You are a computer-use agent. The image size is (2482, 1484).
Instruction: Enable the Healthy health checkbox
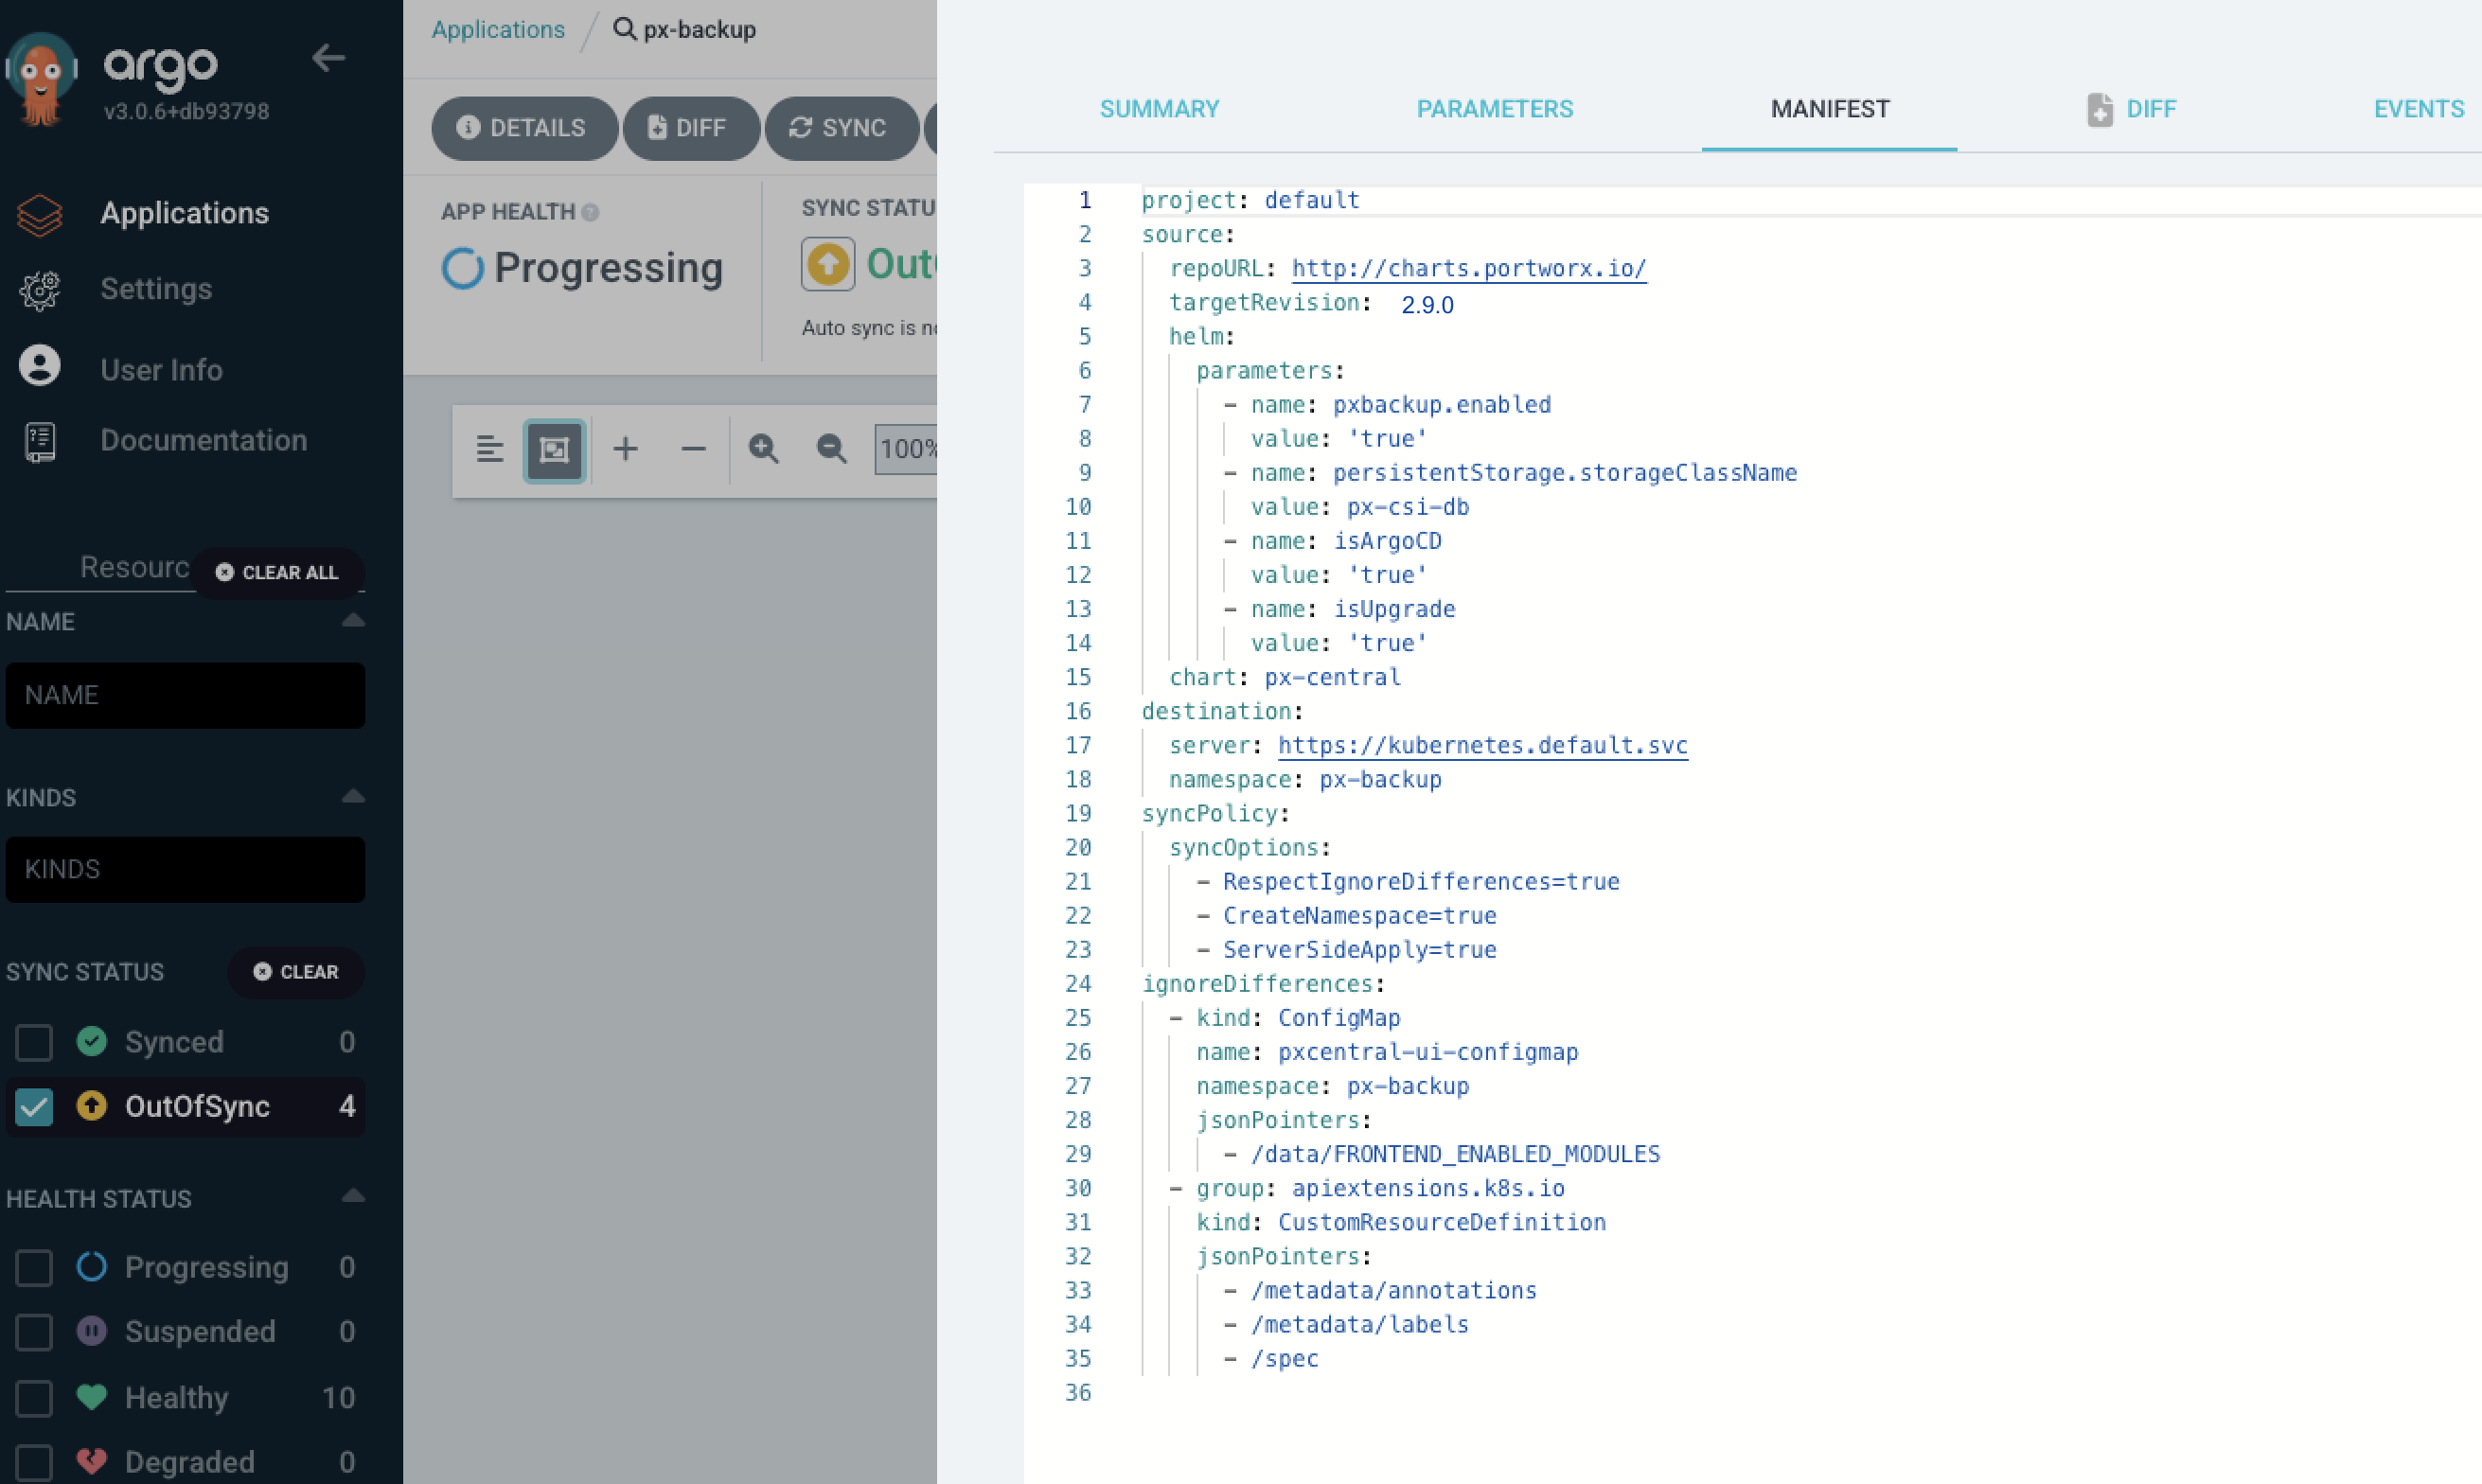(34, 1397)
